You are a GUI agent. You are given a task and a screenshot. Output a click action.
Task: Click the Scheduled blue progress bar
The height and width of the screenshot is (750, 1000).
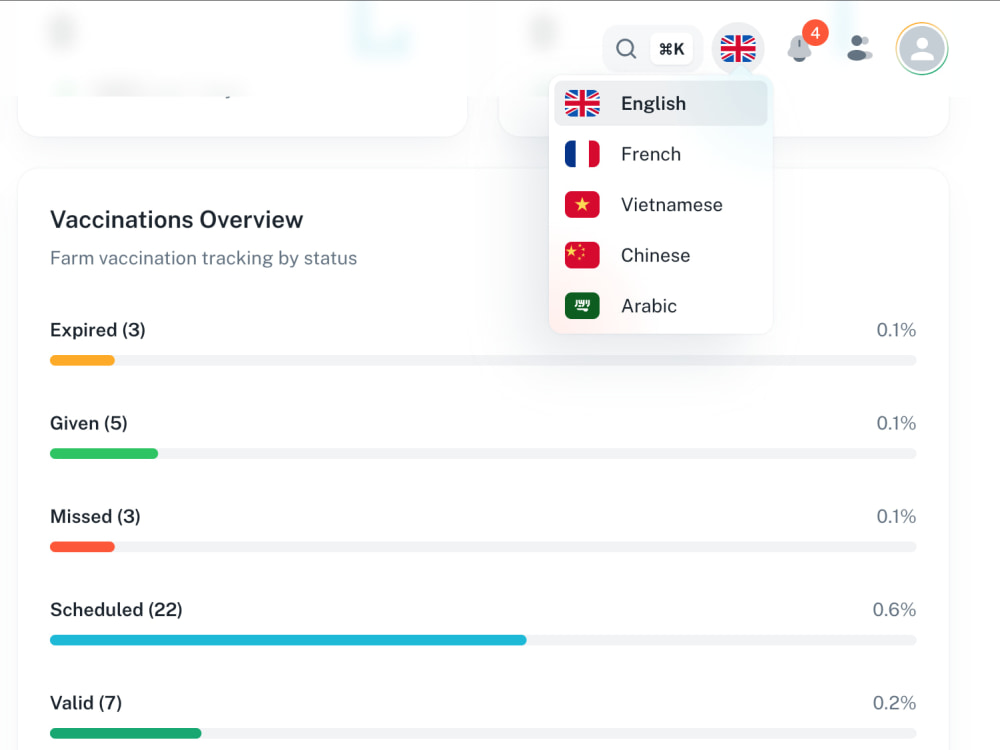point(288,640)
